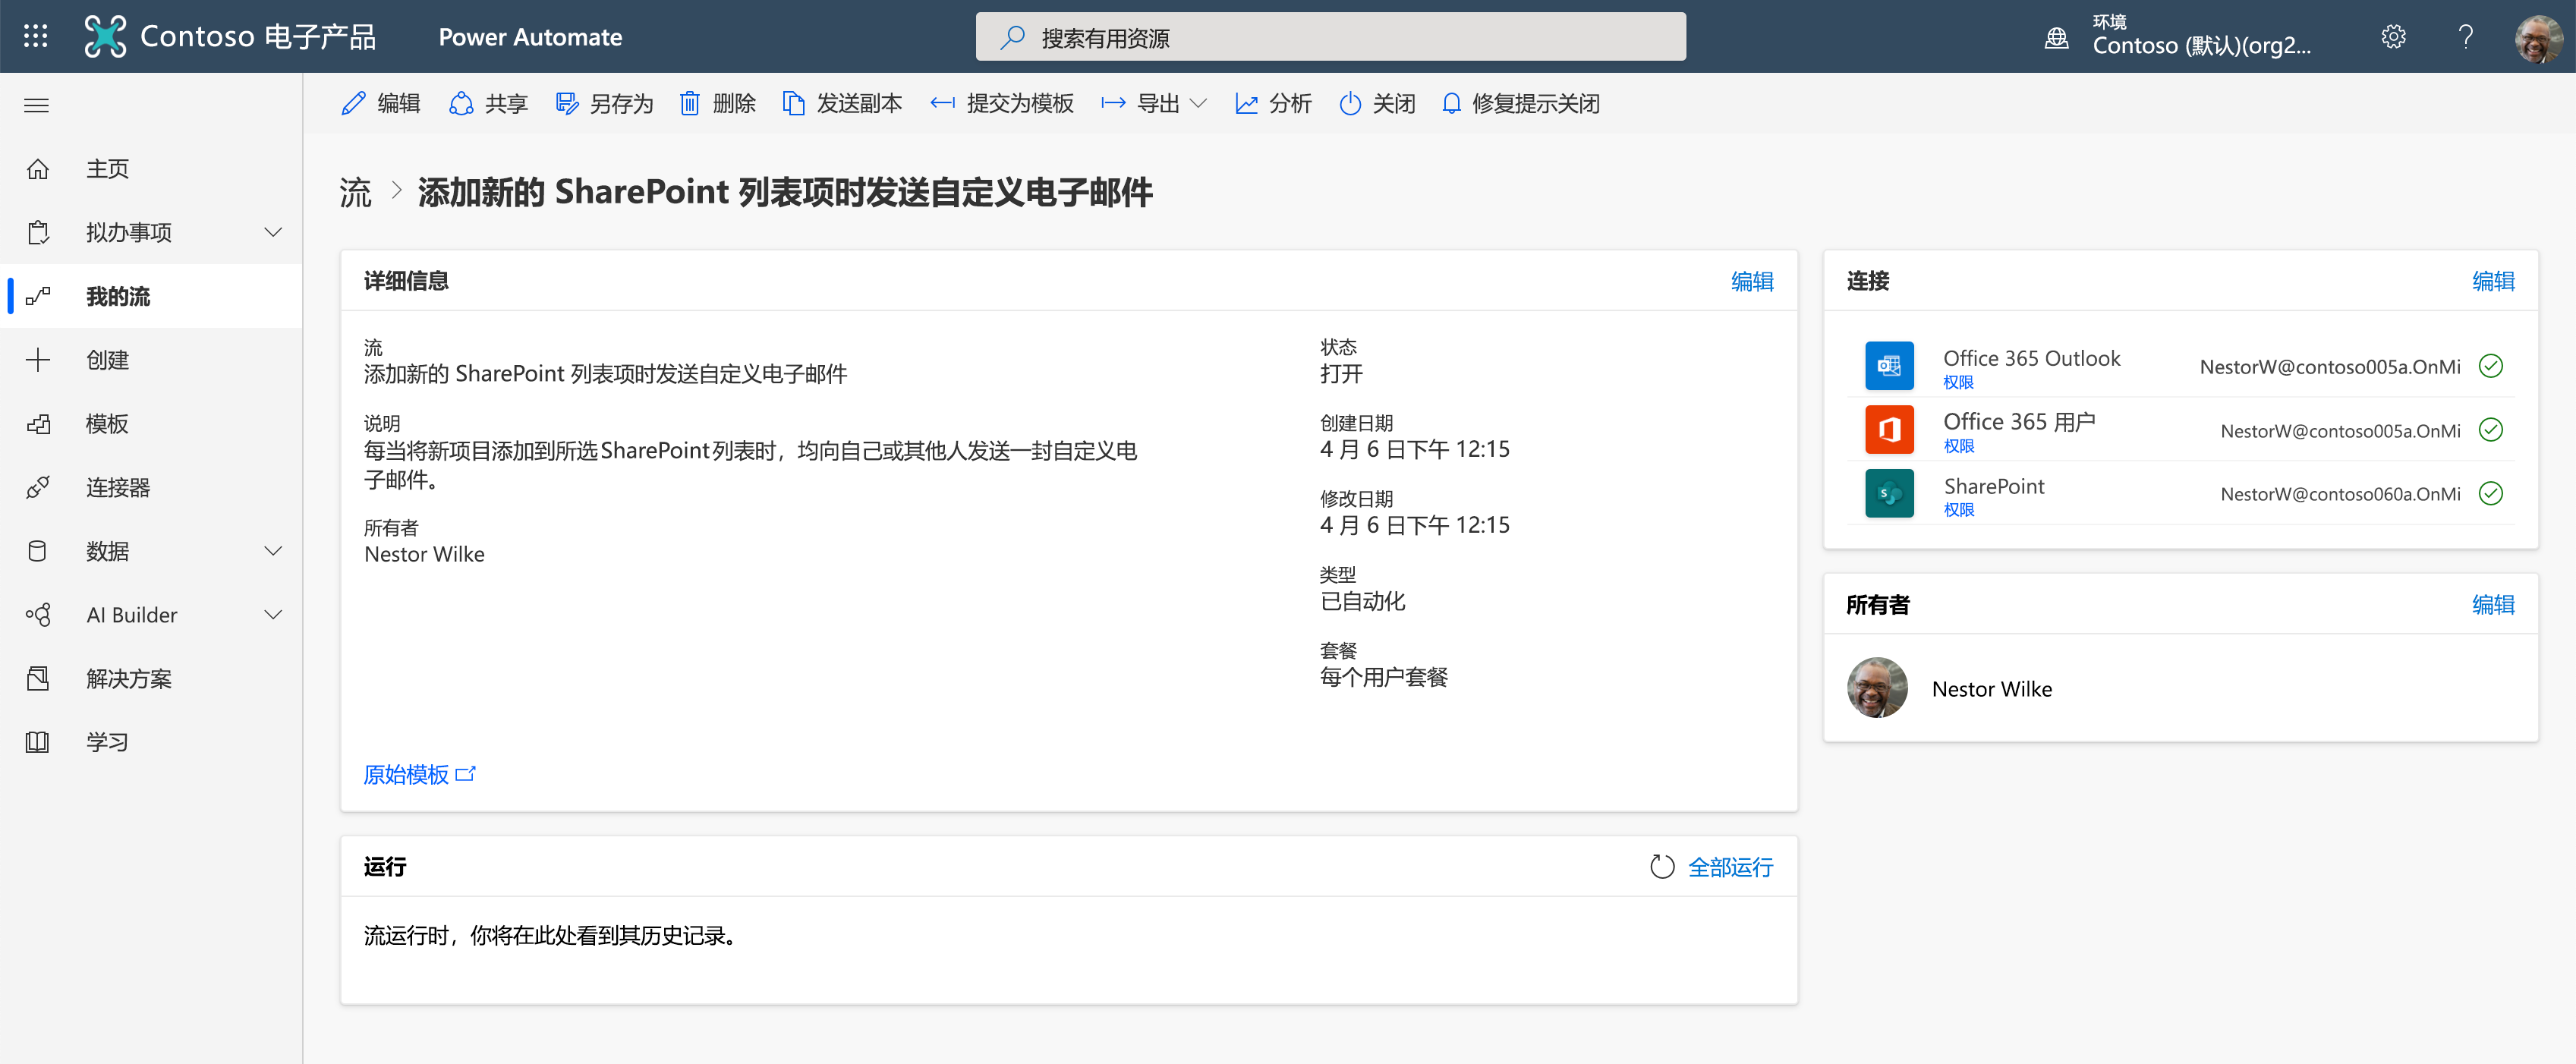Open user profile avatar in header

pyautogui.click(x=2537, y=37)
